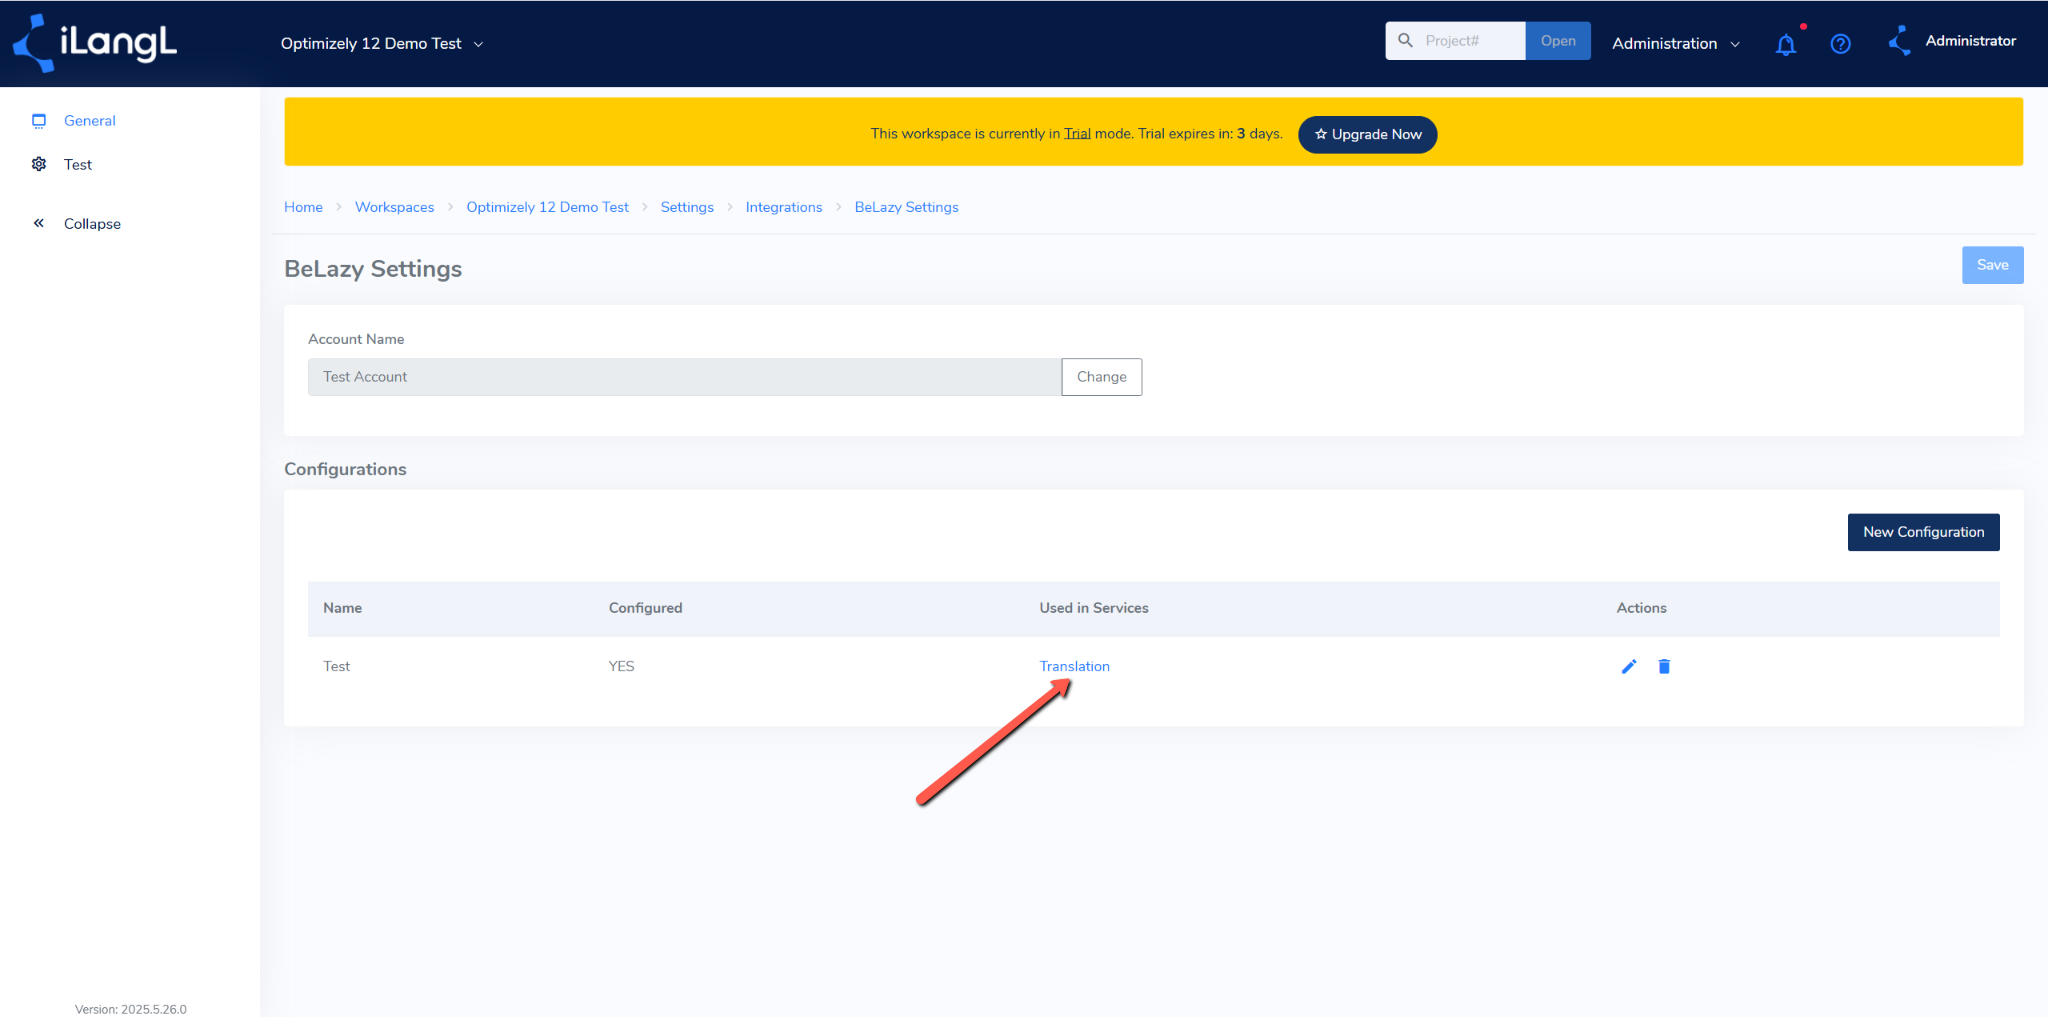
Task: Go to Workspaces breadcrumb
Action: coord(394,207)
